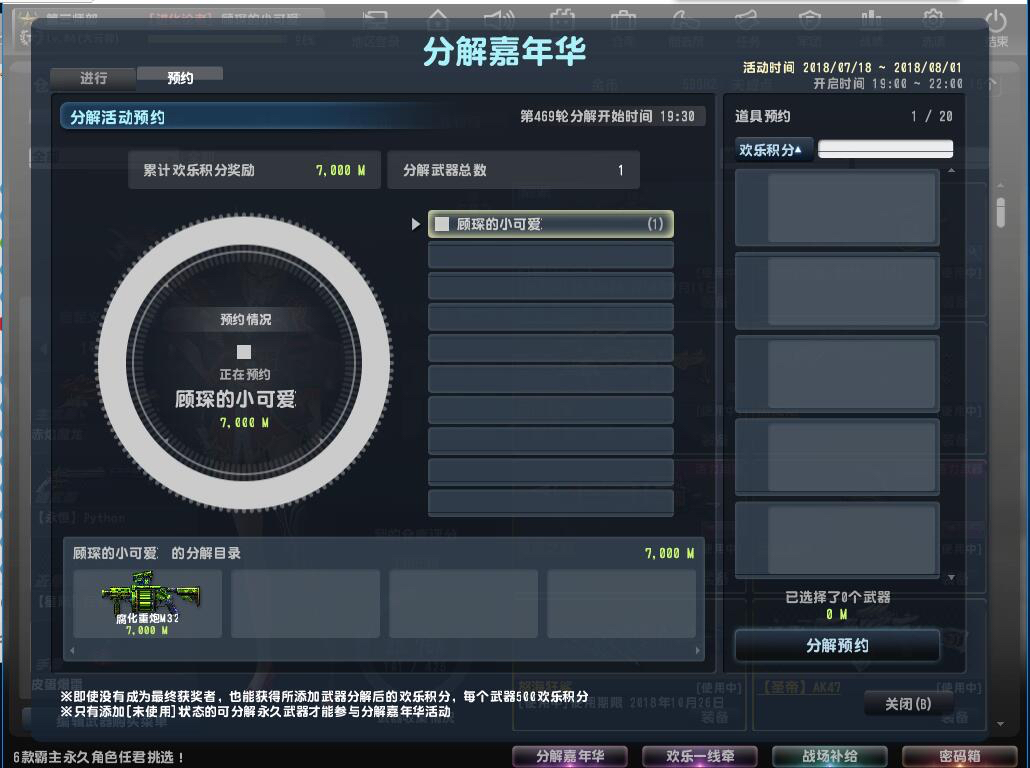The width and height of the screenshot is (1030, 768).
Task: Open 密码箱 from the bottom bar
Action: (960, 756)
